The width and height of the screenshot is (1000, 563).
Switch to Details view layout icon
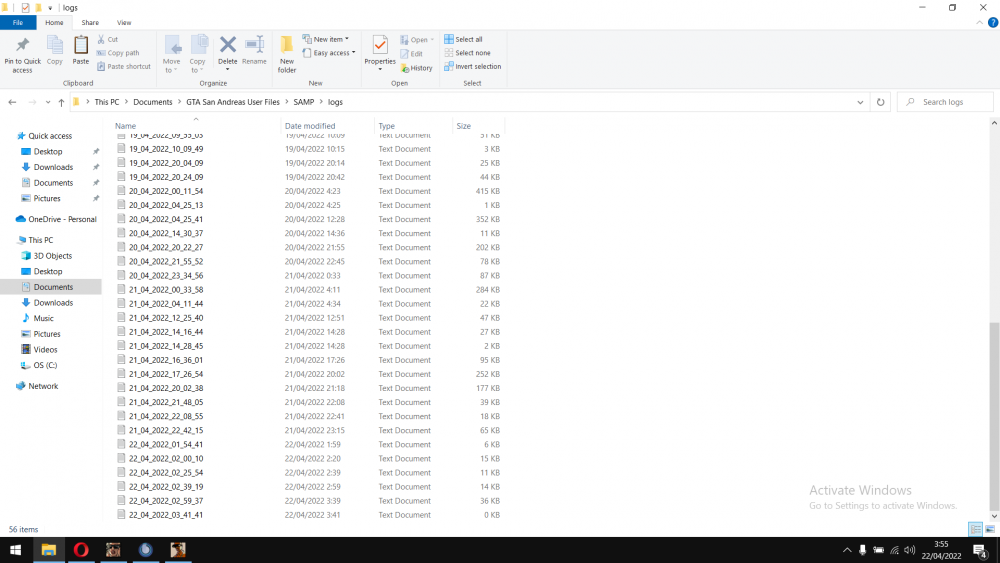[x=975, y=529]
